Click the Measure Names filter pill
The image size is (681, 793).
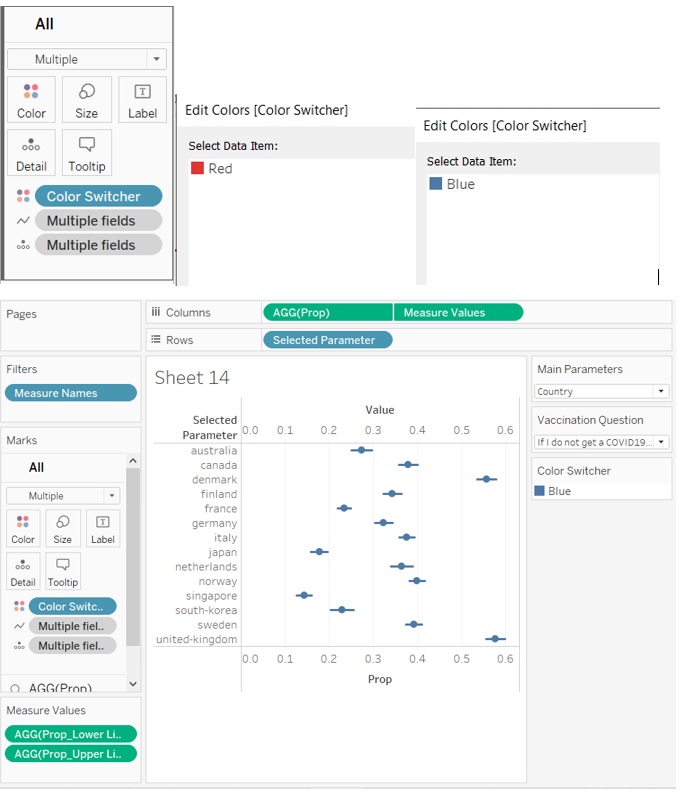tap(70, 393)
